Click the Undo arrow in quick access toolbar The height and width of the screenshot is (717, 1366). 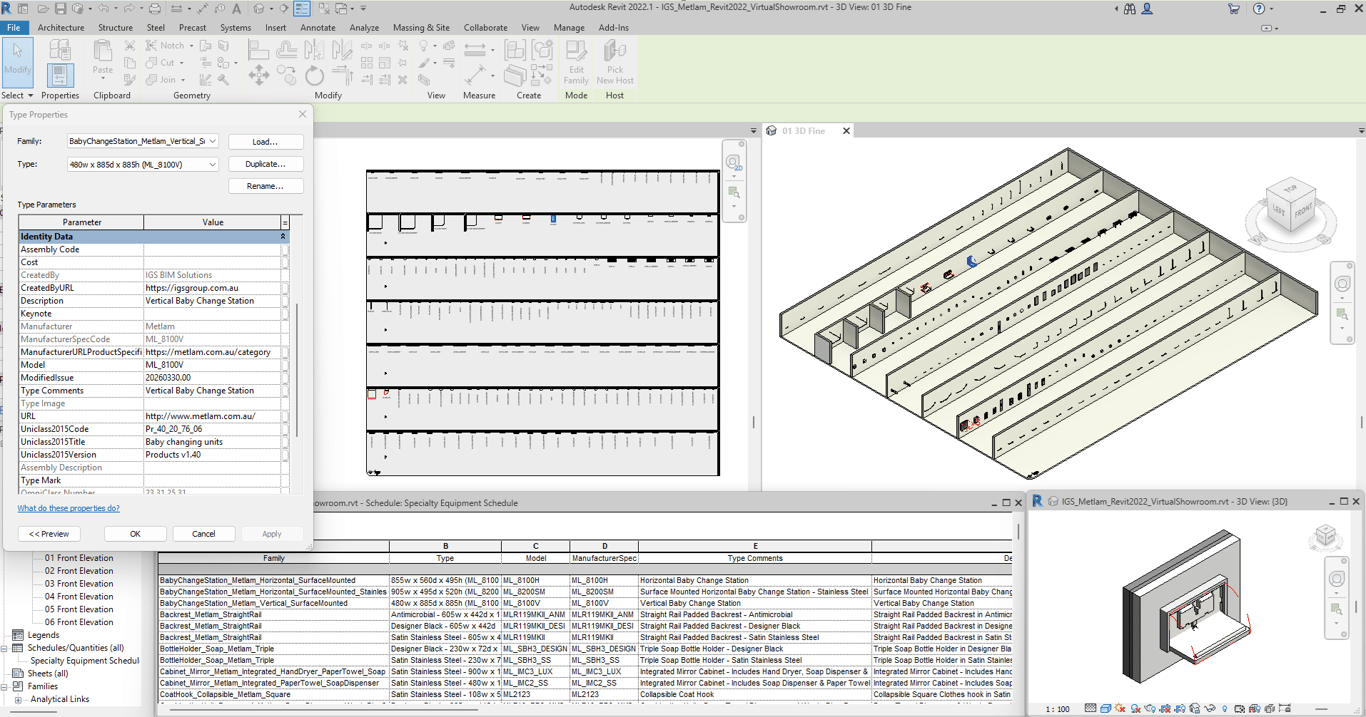(x=103, y=9)
